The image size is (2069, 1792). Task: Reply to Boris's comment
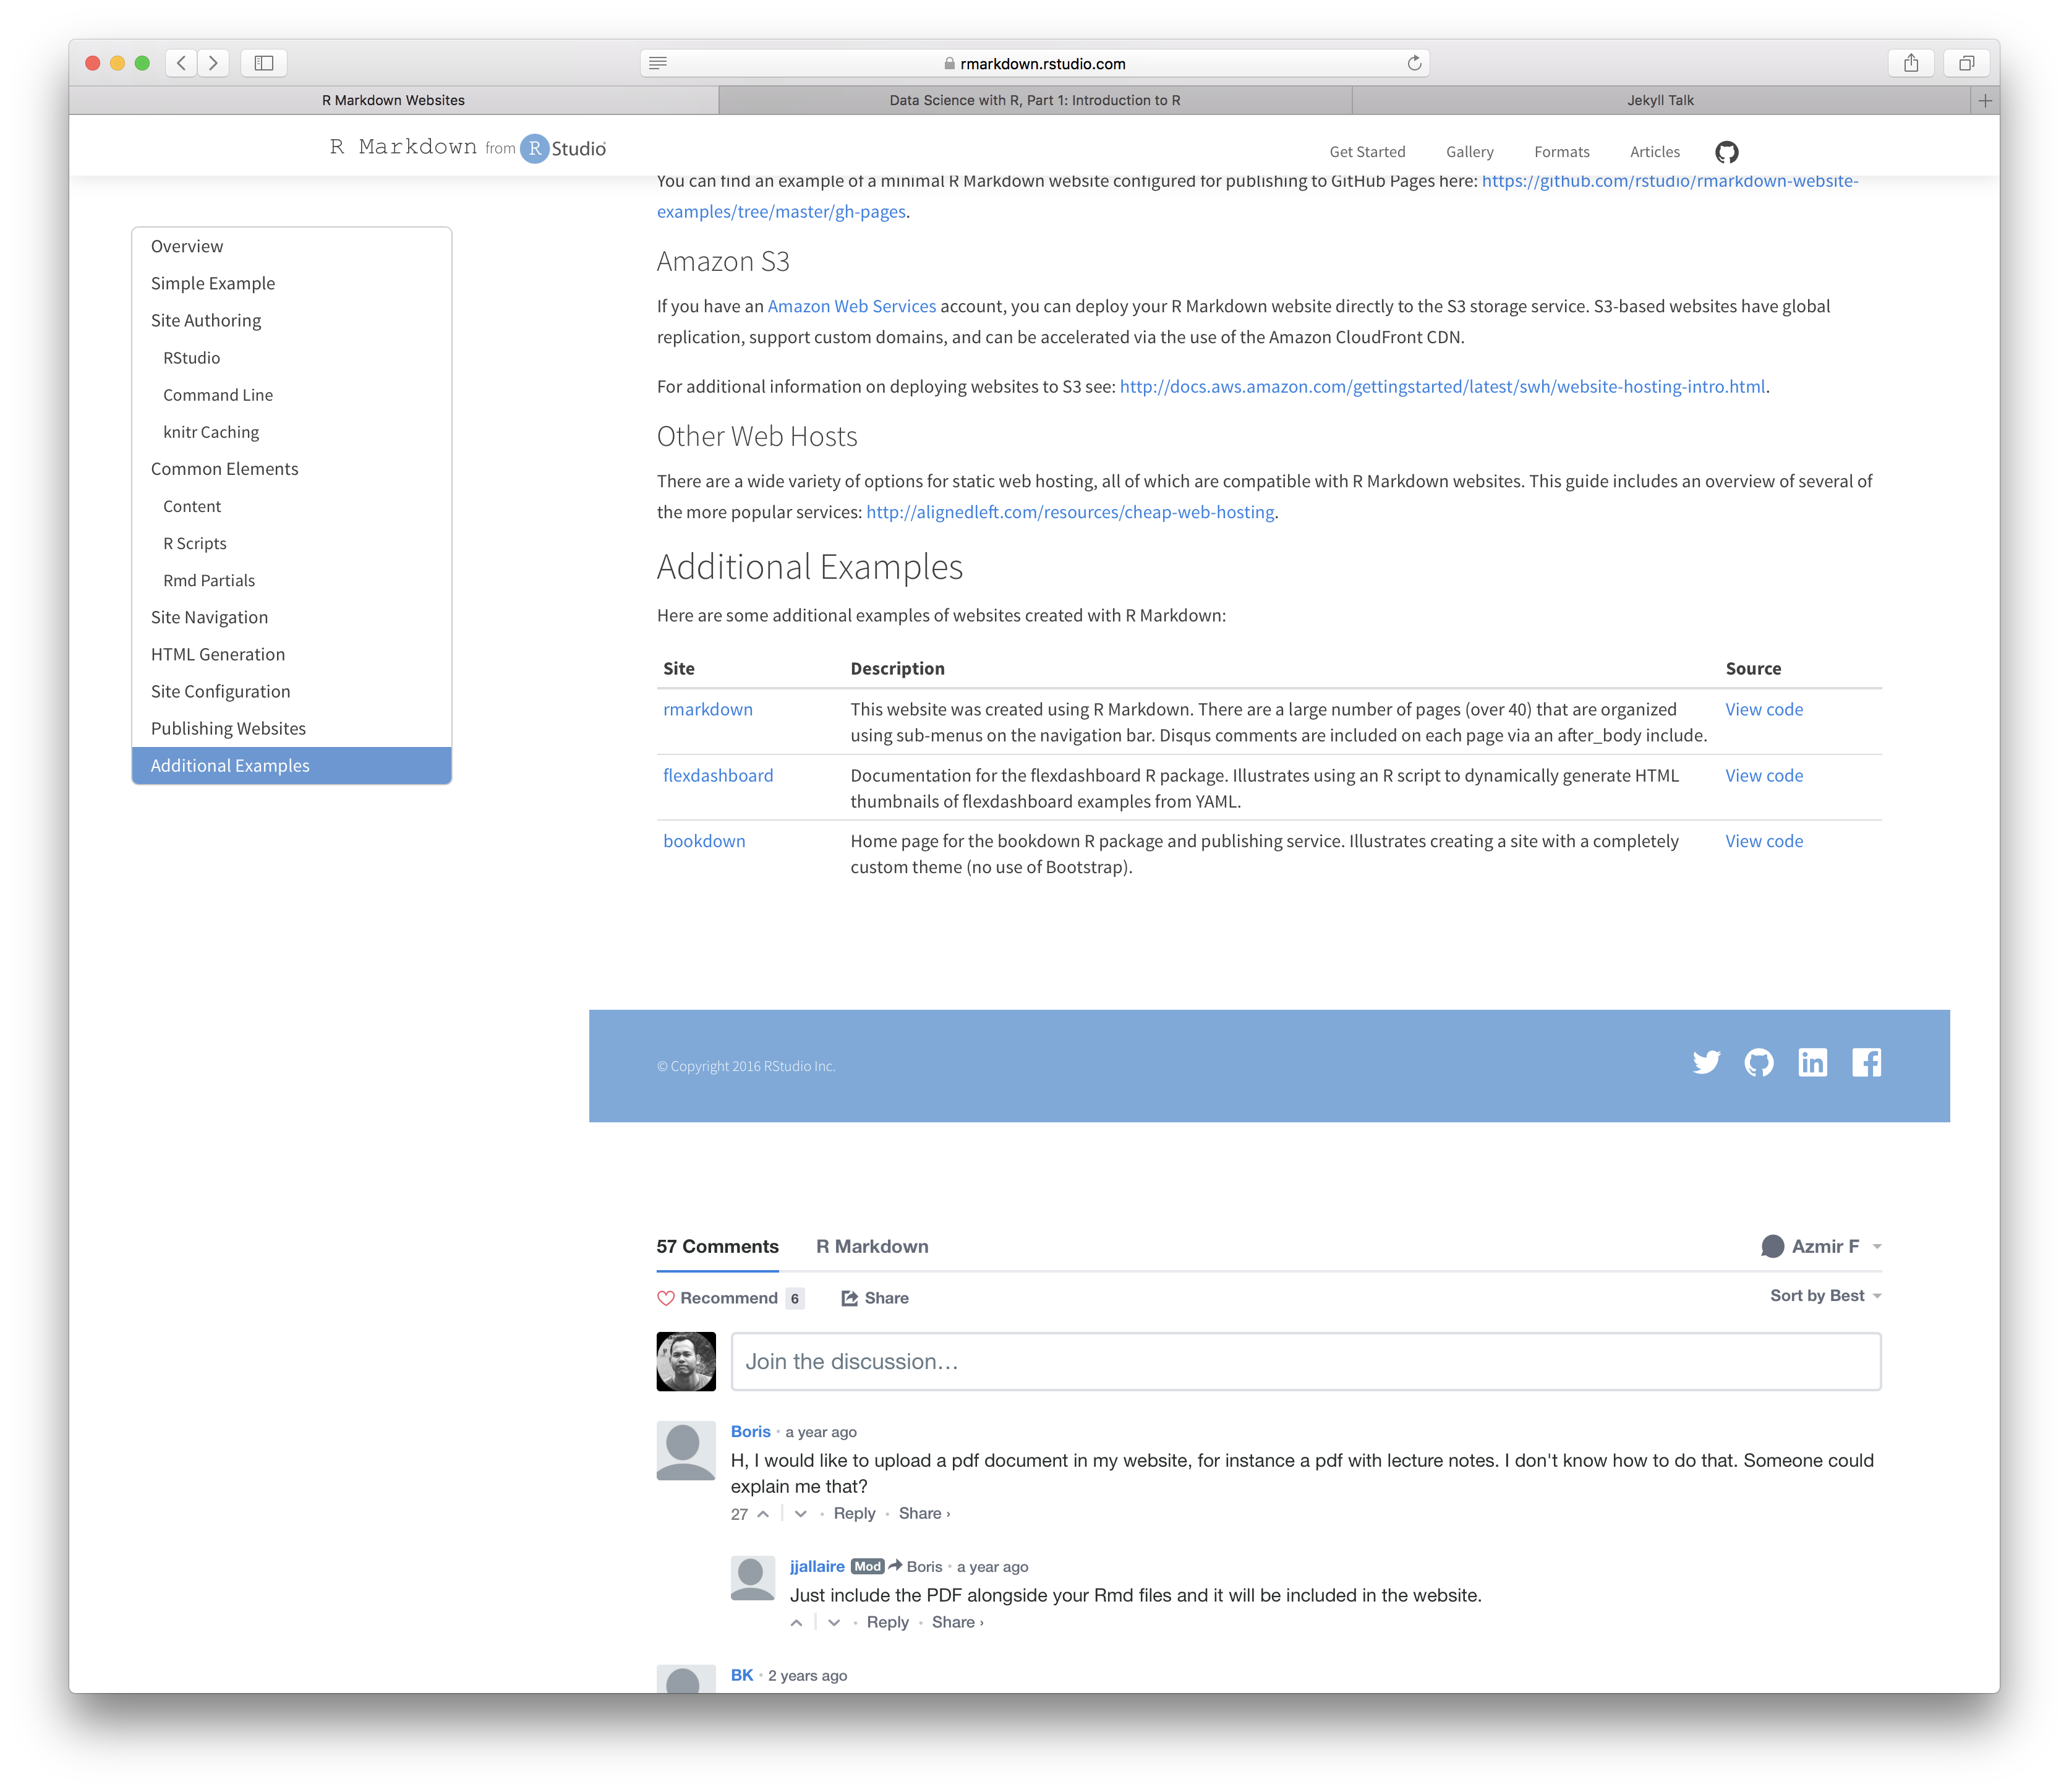854,1513
